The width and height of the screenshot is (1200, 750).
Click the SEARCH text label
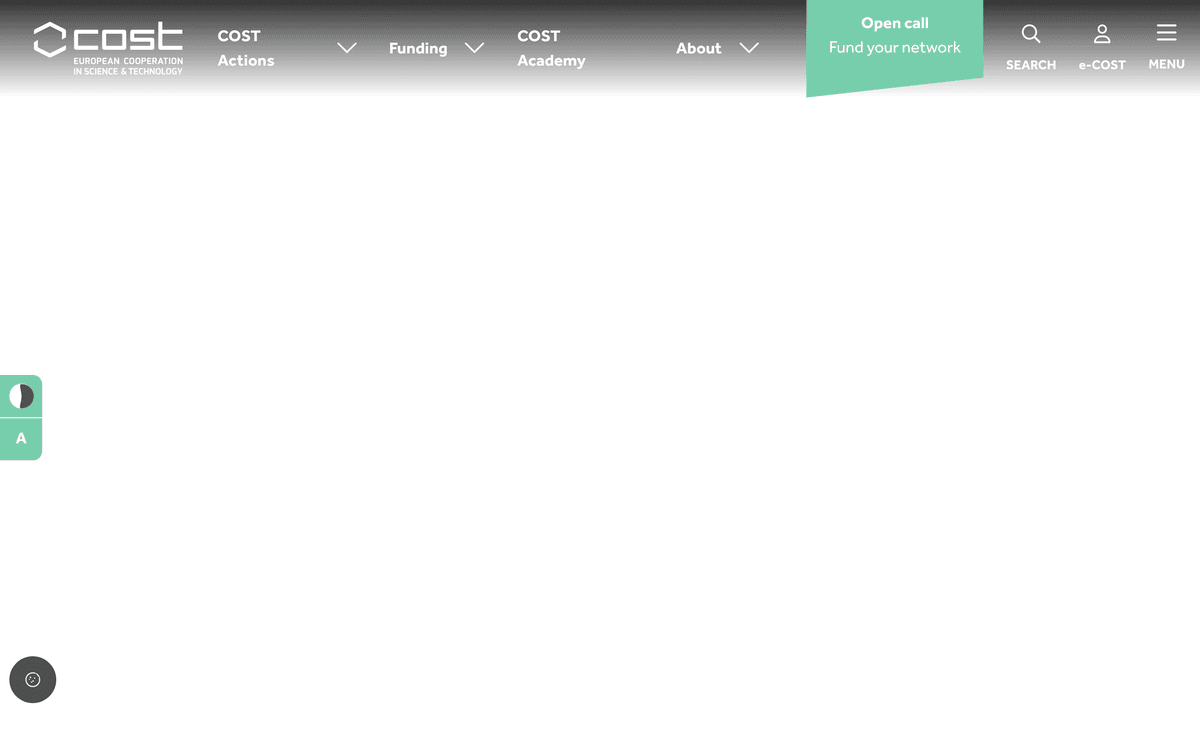(1031, 65)
